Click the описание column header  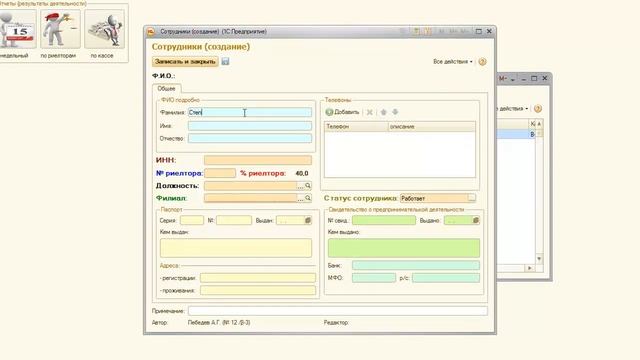(x=432, y=127)
